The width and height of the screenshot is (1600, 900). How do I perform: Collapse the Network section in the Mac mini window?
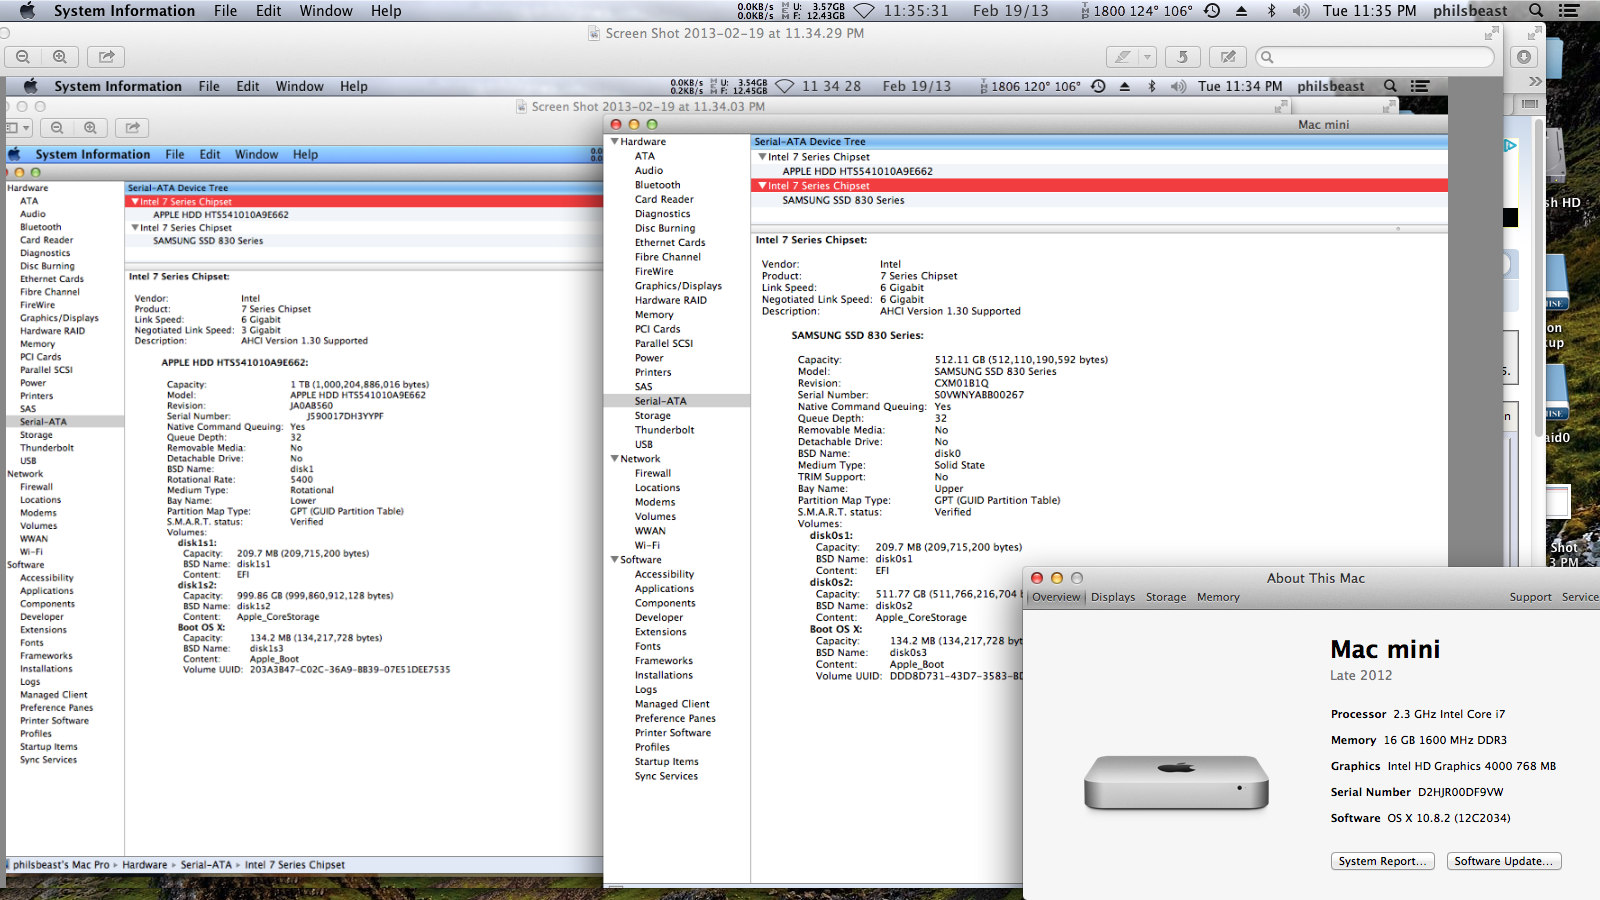coord(615,459)
